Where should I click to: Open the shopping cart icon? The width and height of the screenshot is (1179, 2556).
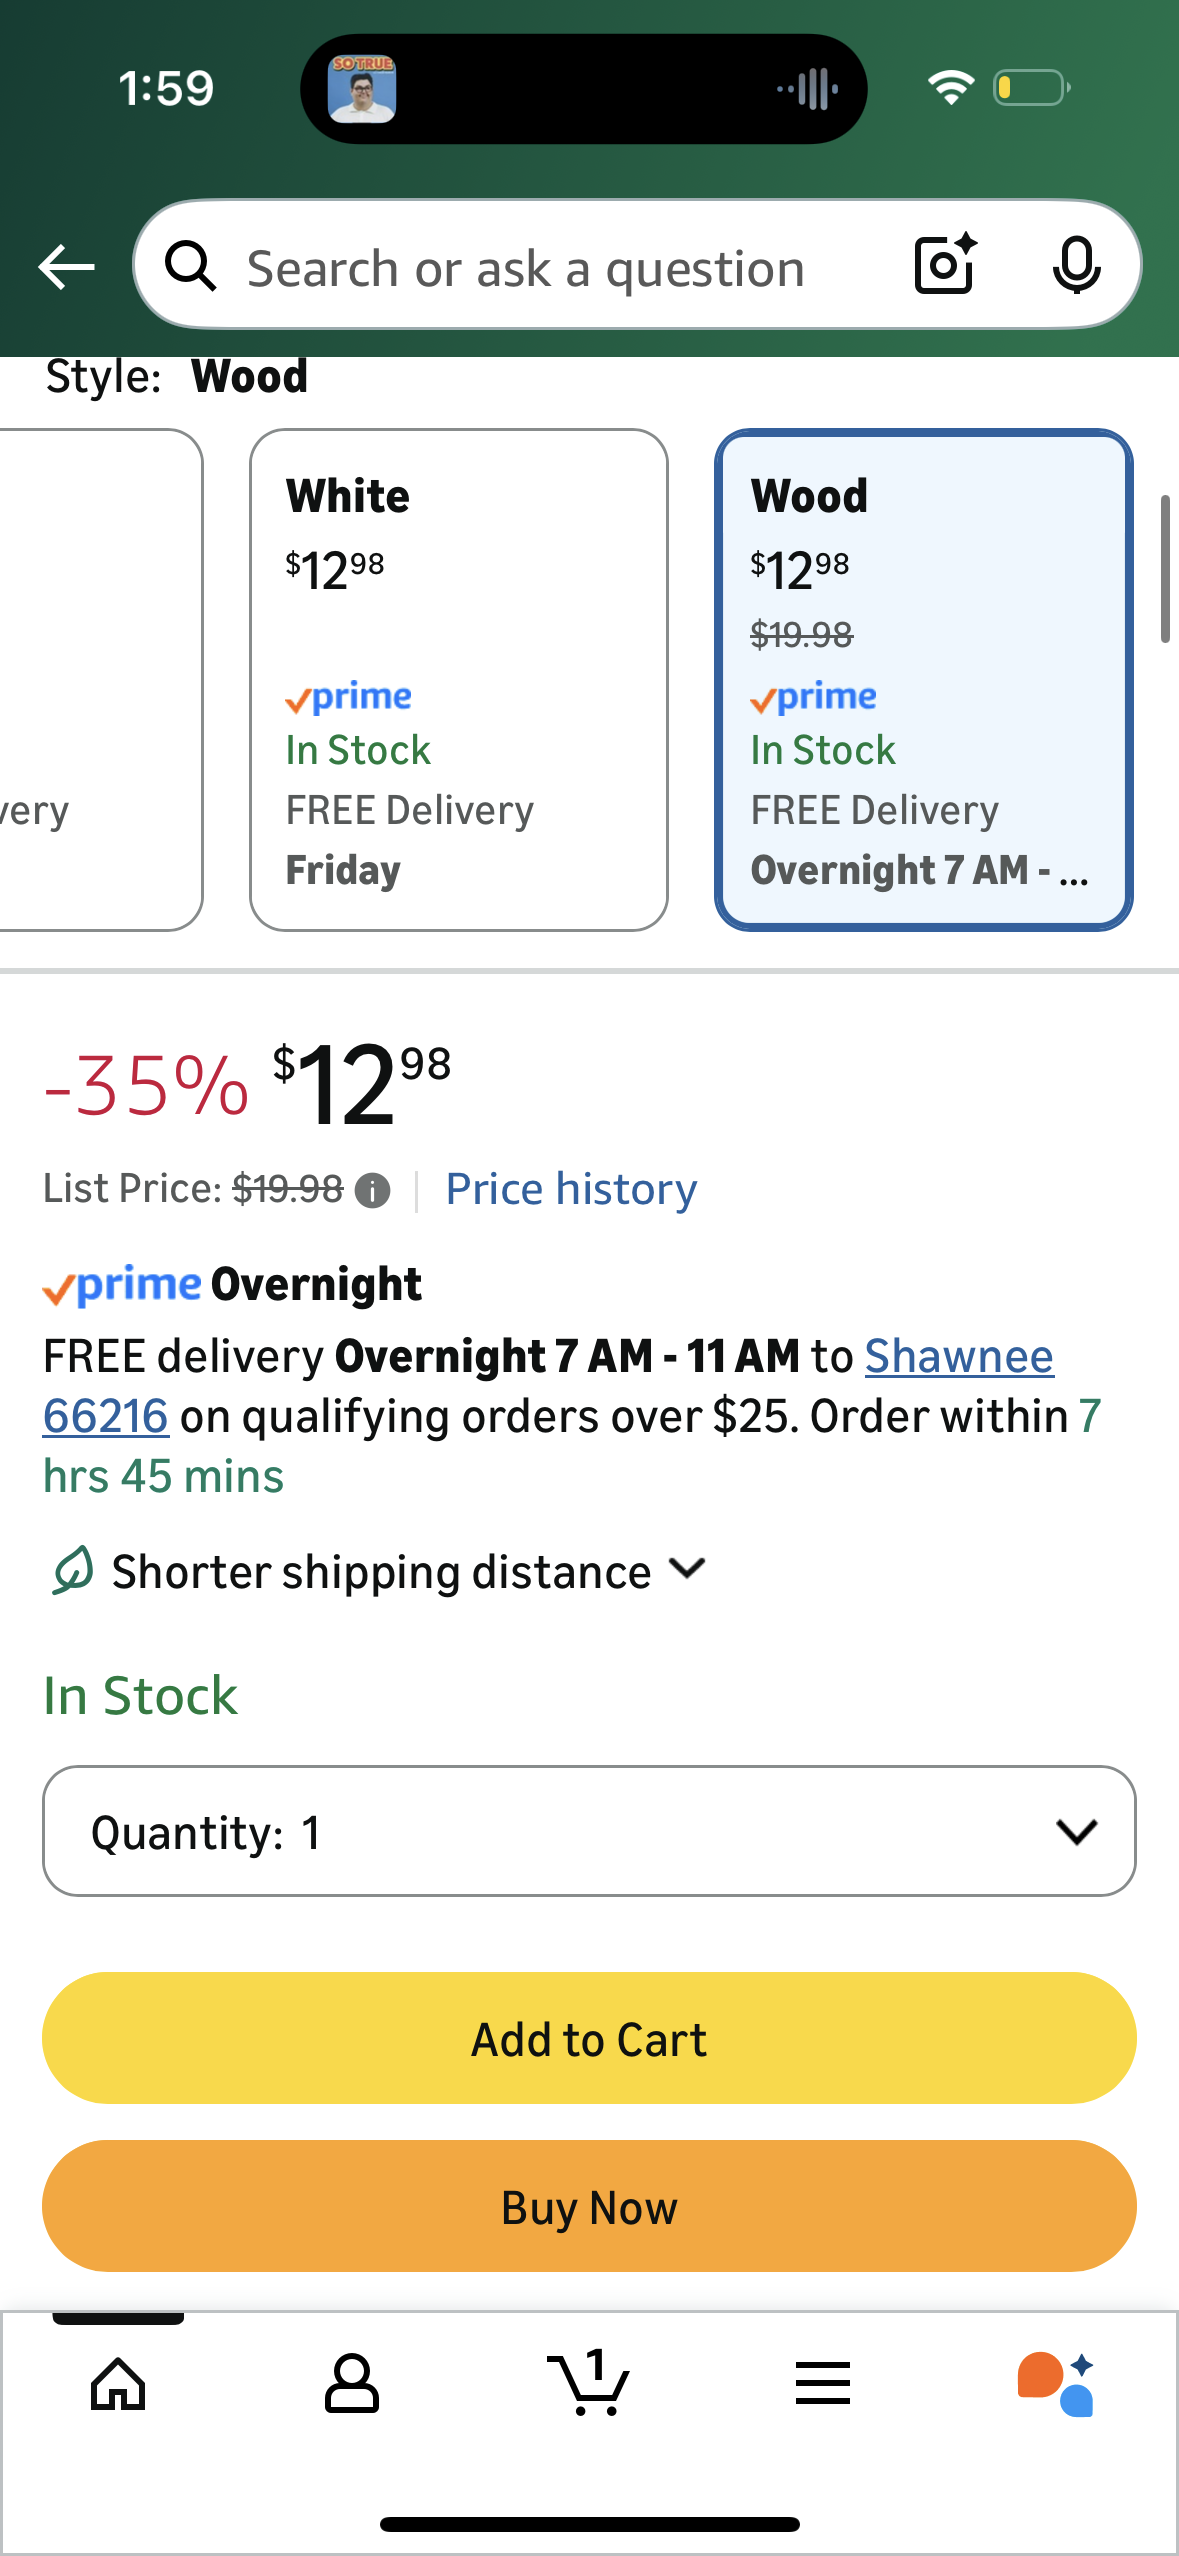[x=589, y=2384]
